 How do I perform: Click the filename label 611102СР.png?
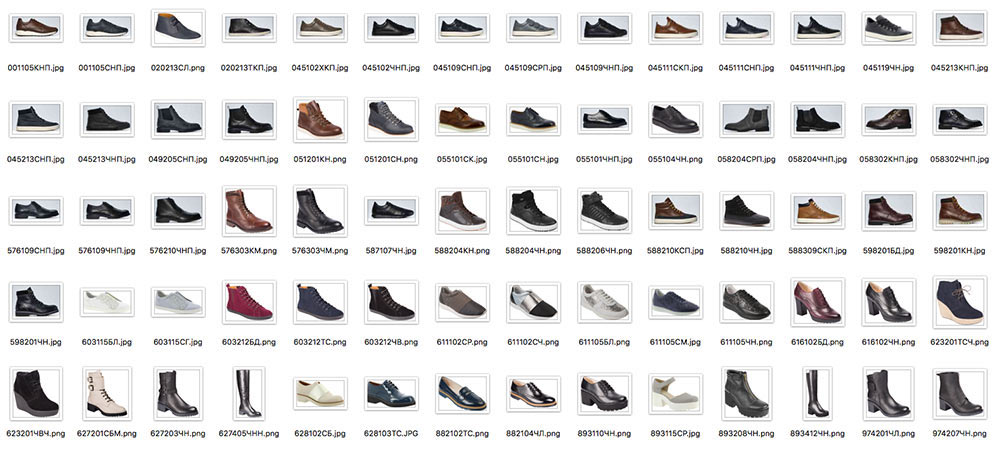(462, 342)
